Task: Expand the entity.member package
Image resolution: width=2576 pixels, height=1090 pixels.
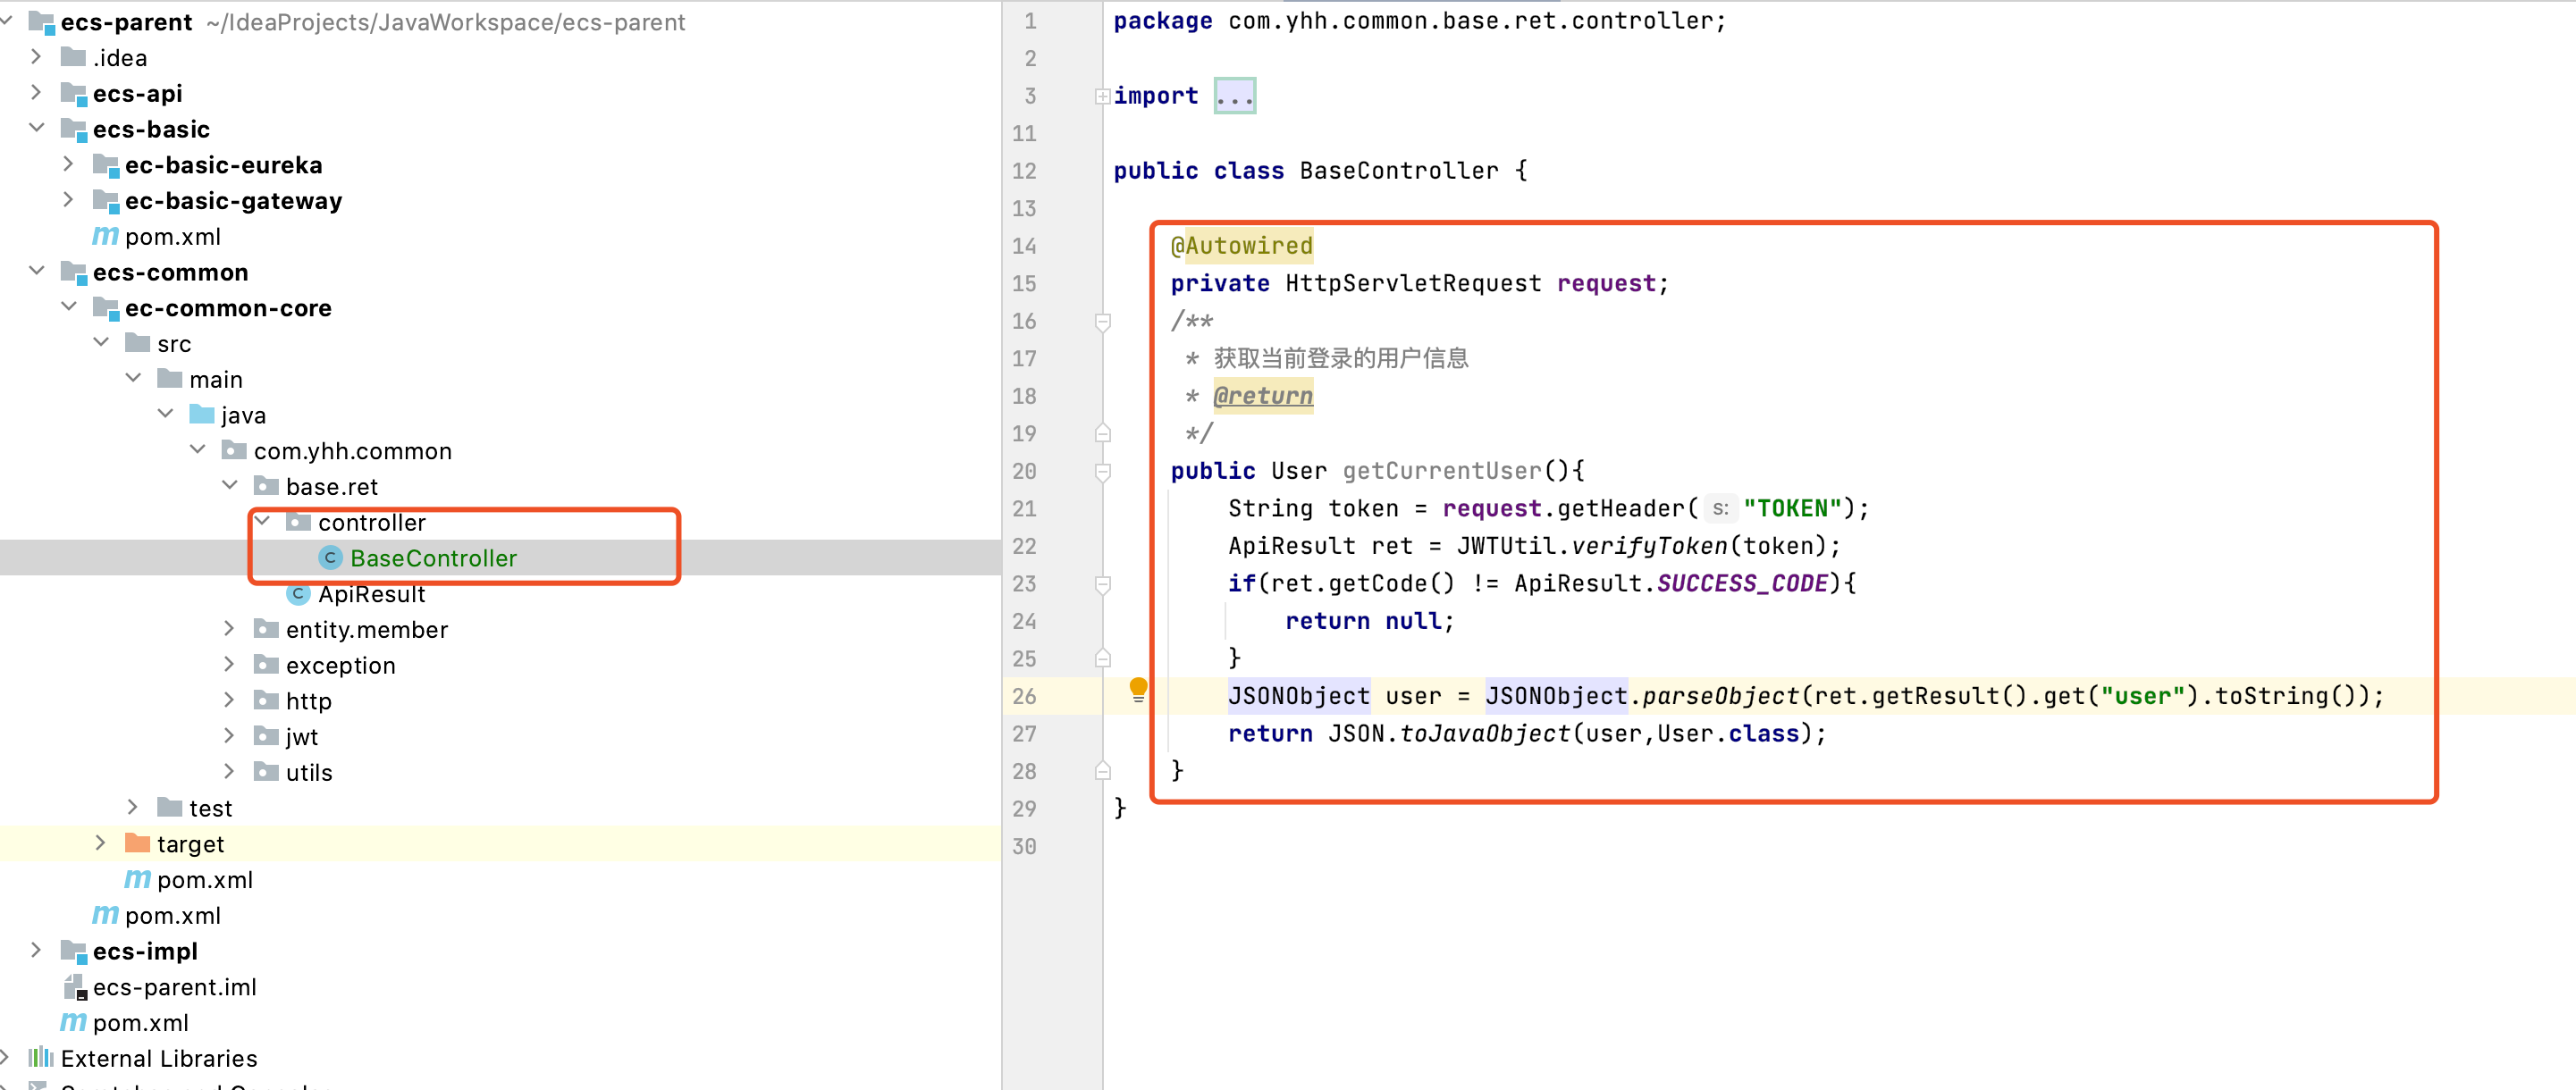Action: pos(229,629)
